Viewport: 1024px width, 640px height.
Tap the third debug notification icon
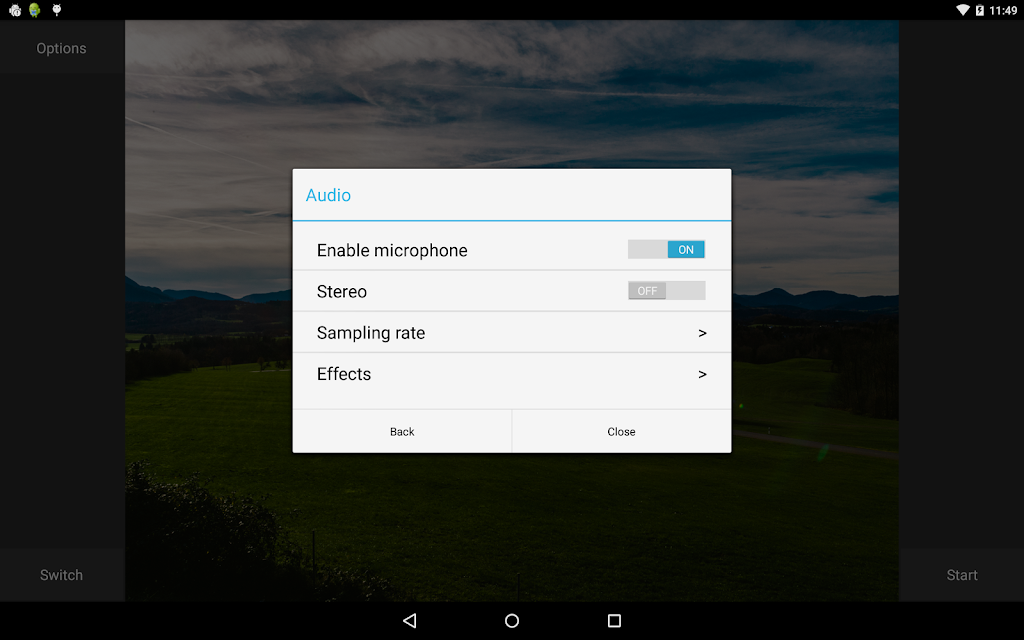(57, 9)
